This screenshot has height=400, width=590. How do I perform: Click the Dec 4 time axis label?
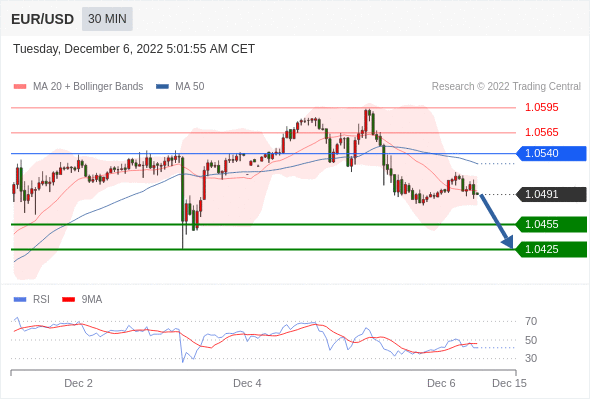click(x=247, y=383)
